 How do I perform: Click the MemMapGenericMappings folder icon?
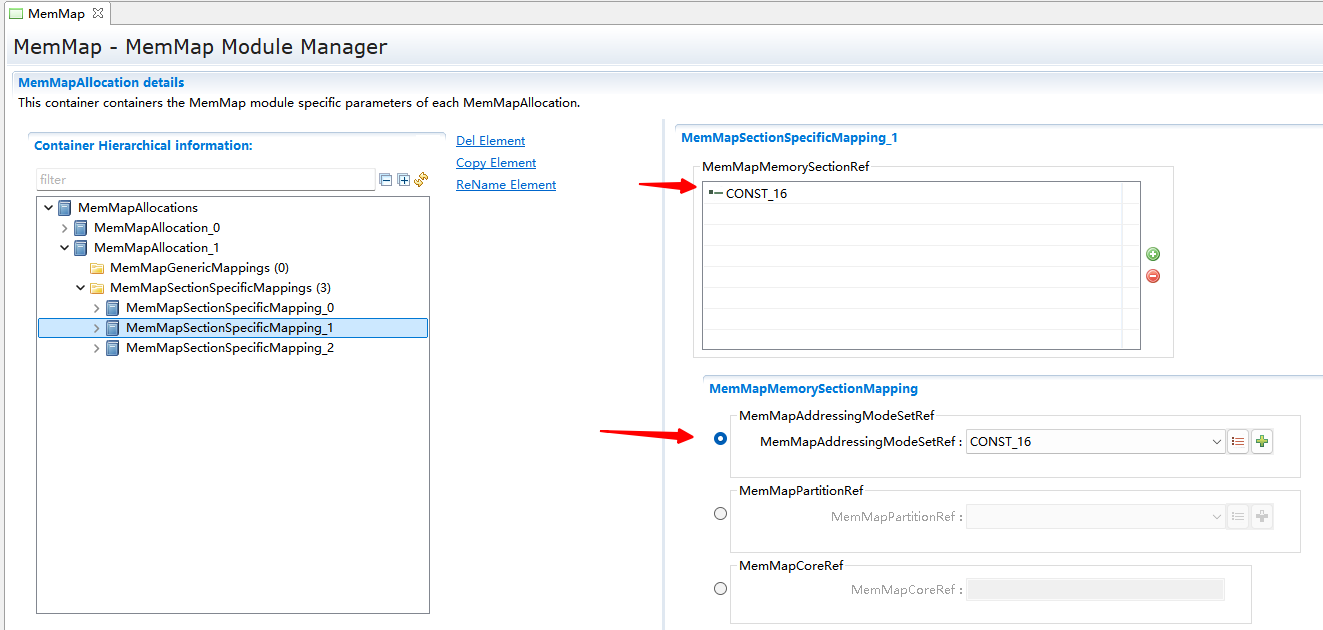click(97, 268)
